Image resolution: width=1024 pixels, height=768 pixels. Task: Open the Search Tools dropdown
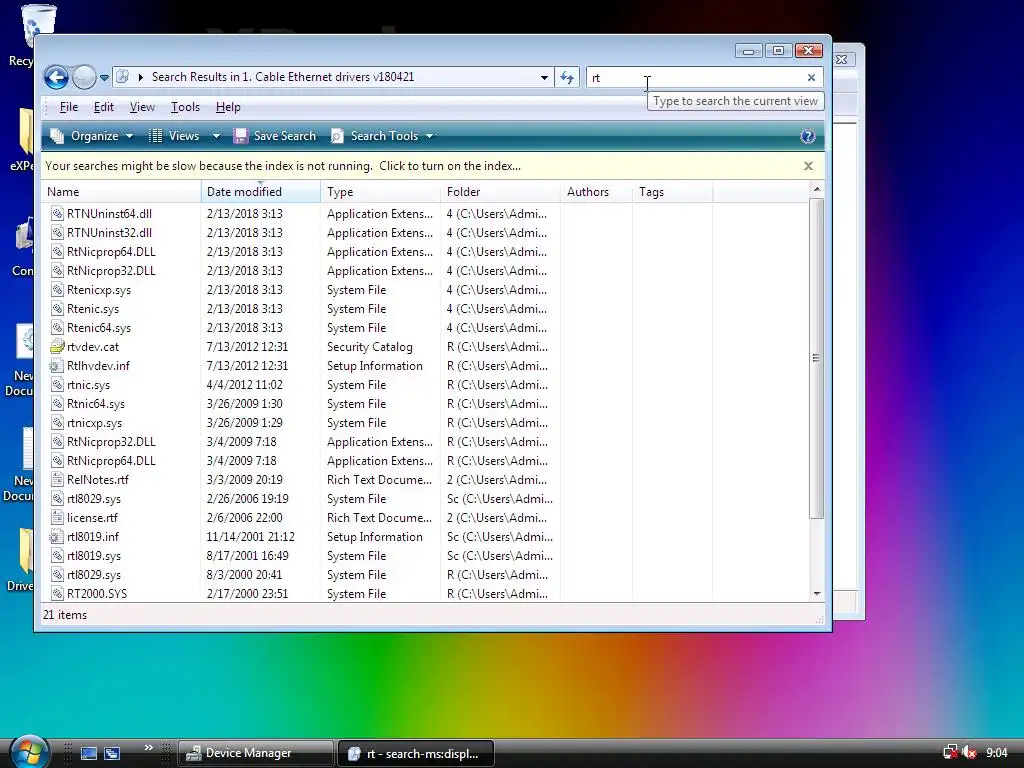382,136
